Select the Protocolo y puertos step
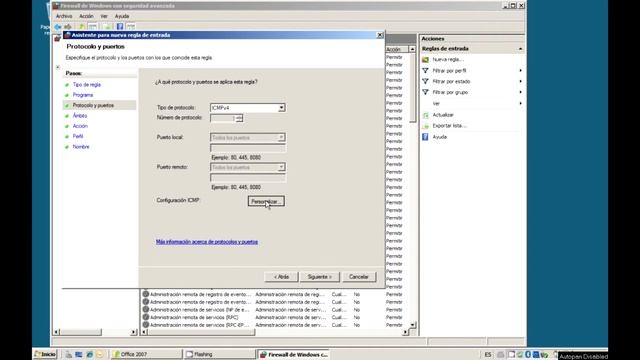The height and width of the screenshot is (360, 640). point(93,105)
